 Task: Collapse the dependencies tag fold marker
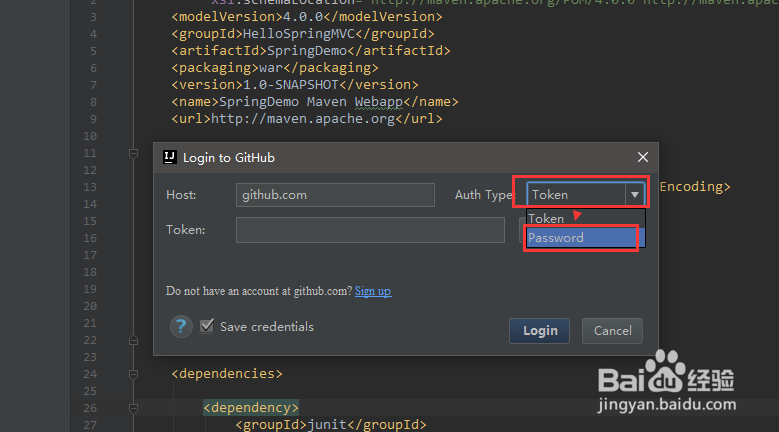coord(133,373)
